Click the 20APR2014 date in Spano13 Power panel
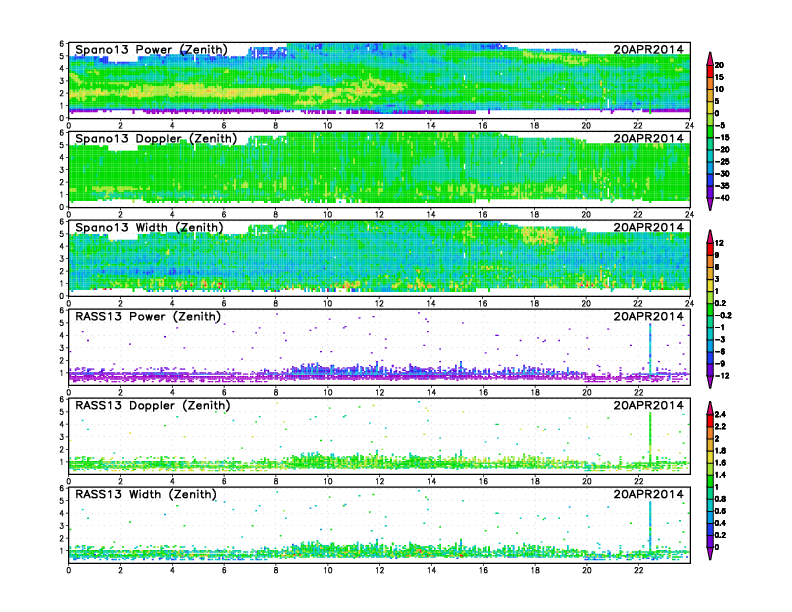The width and height of the screenshot is (792, 612). pyautogui.click(x=649, y=49)
